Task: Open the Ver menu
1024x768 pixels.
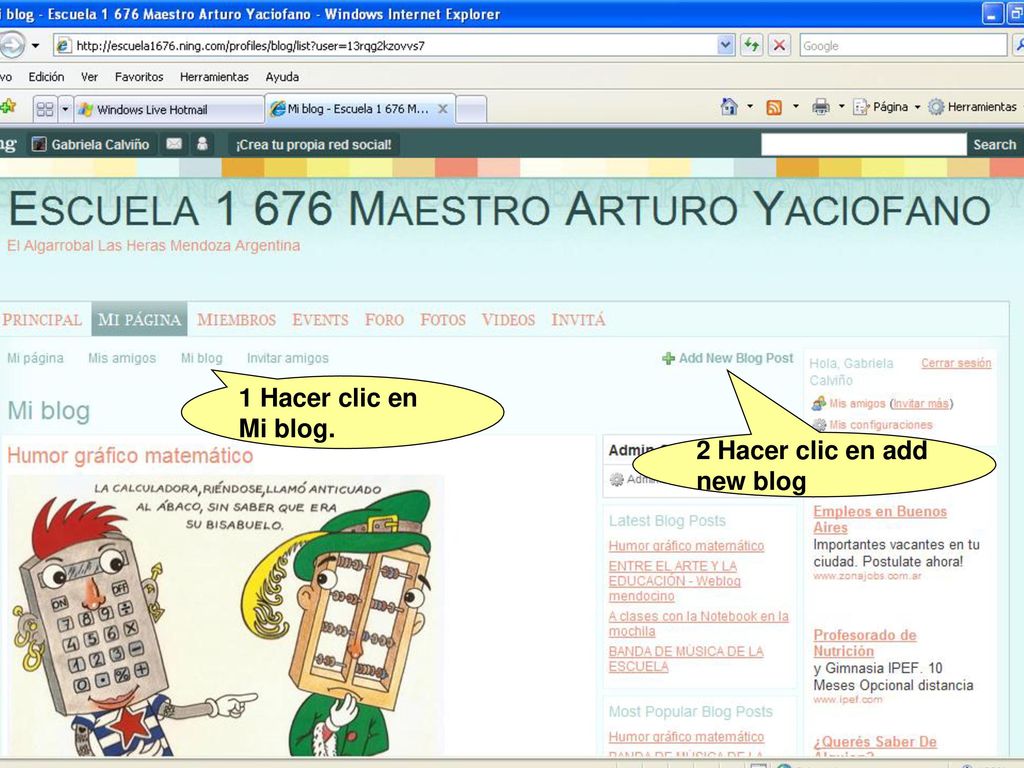Action: point(89,77)
